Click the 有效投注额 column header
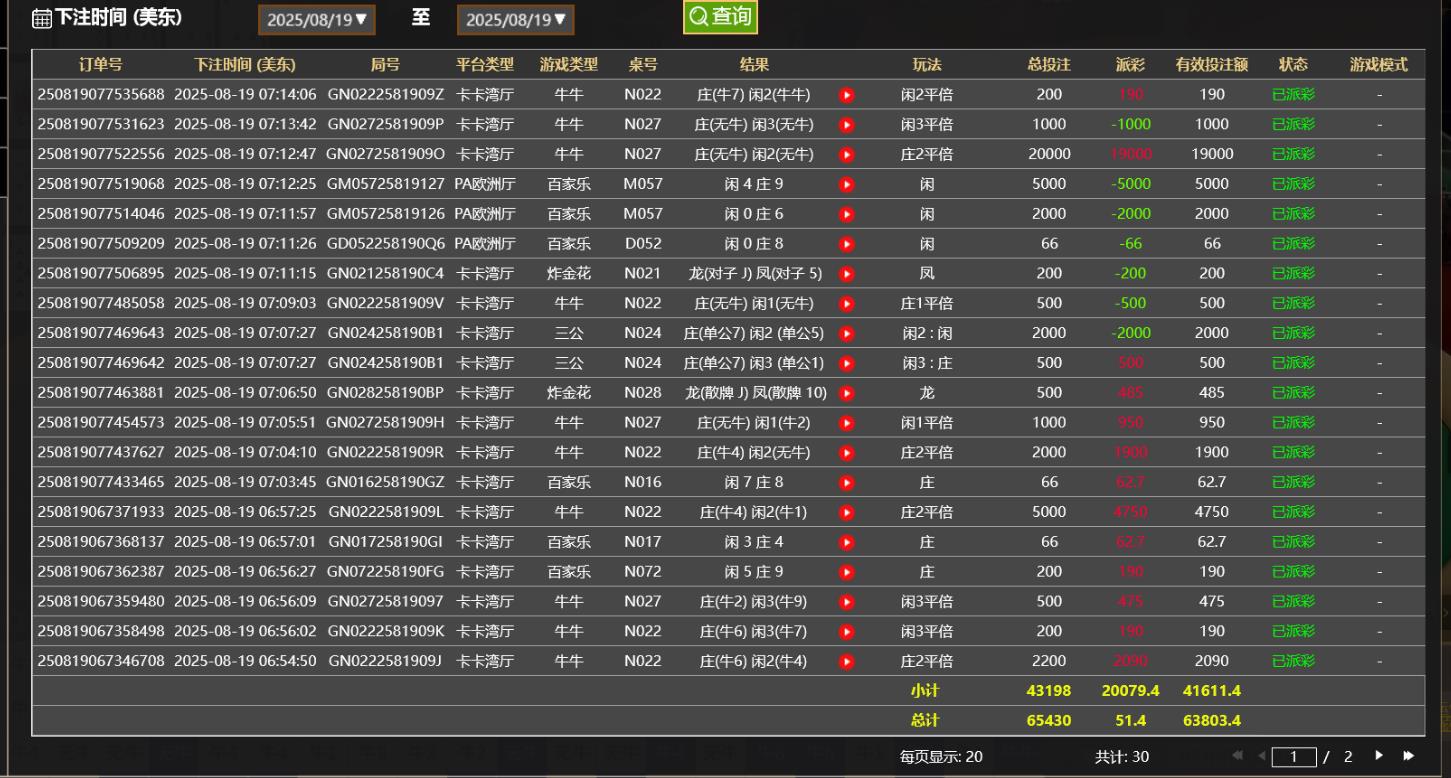 (1211, 65)
